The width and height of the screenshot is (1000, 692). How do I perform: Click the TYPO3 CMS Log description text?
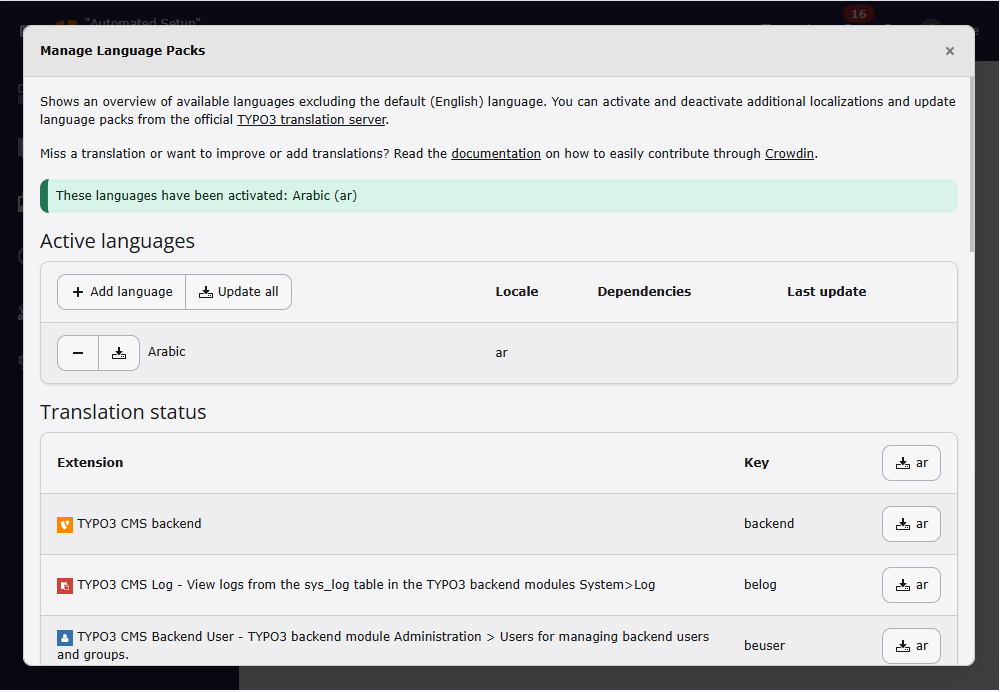click(x=366, y=585)
